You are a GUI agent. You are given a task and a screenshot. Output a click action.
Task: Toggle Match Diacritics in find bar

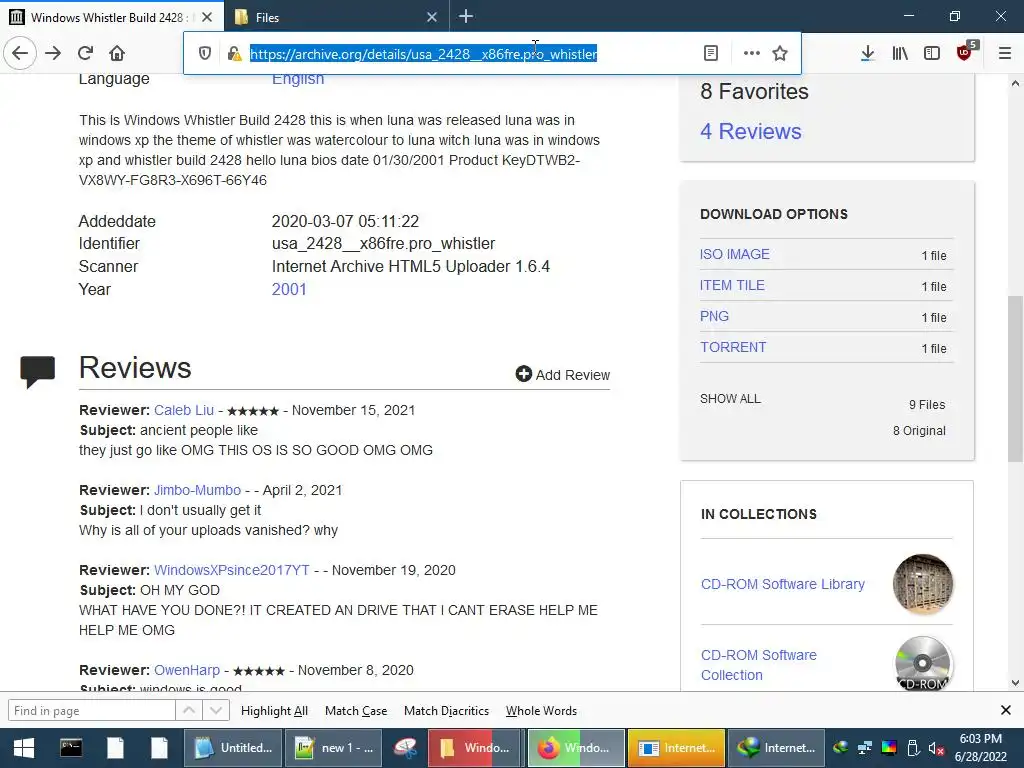click(x=446, y=711)
